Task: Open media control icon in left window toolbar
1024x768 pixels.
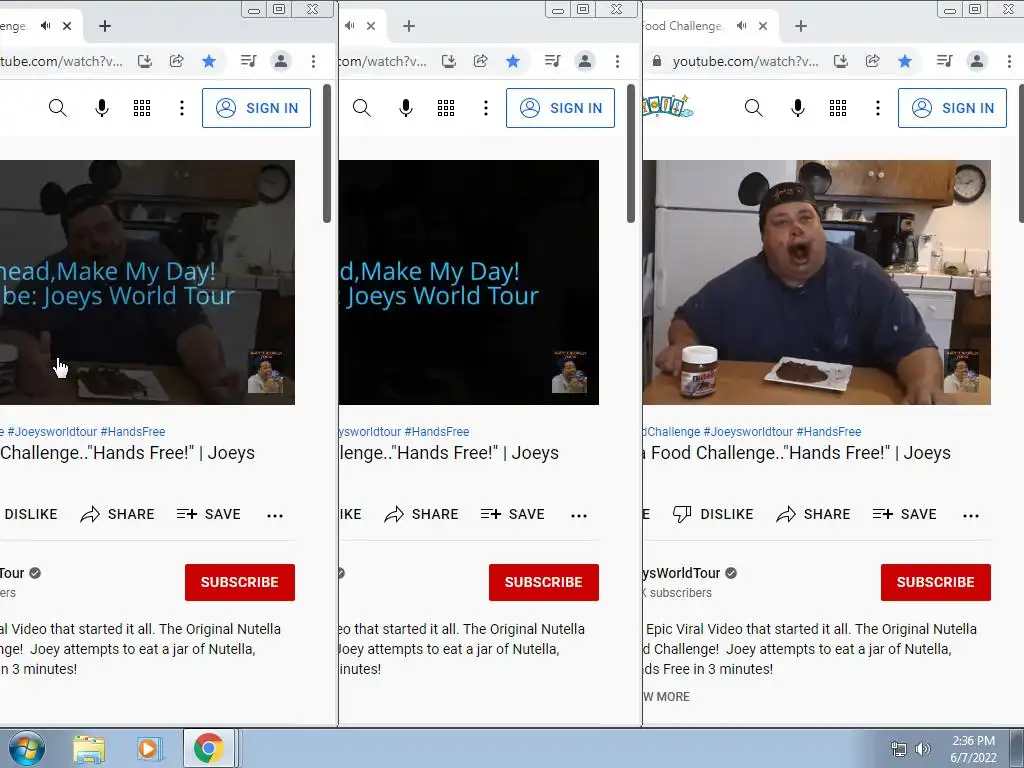Action: point(248,61)
